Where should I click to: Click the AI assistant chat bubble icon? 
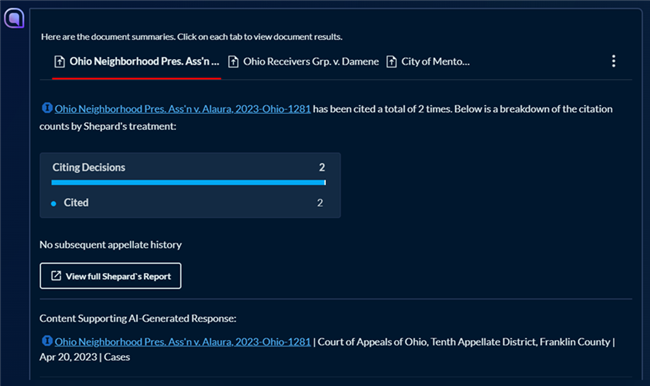14,18
